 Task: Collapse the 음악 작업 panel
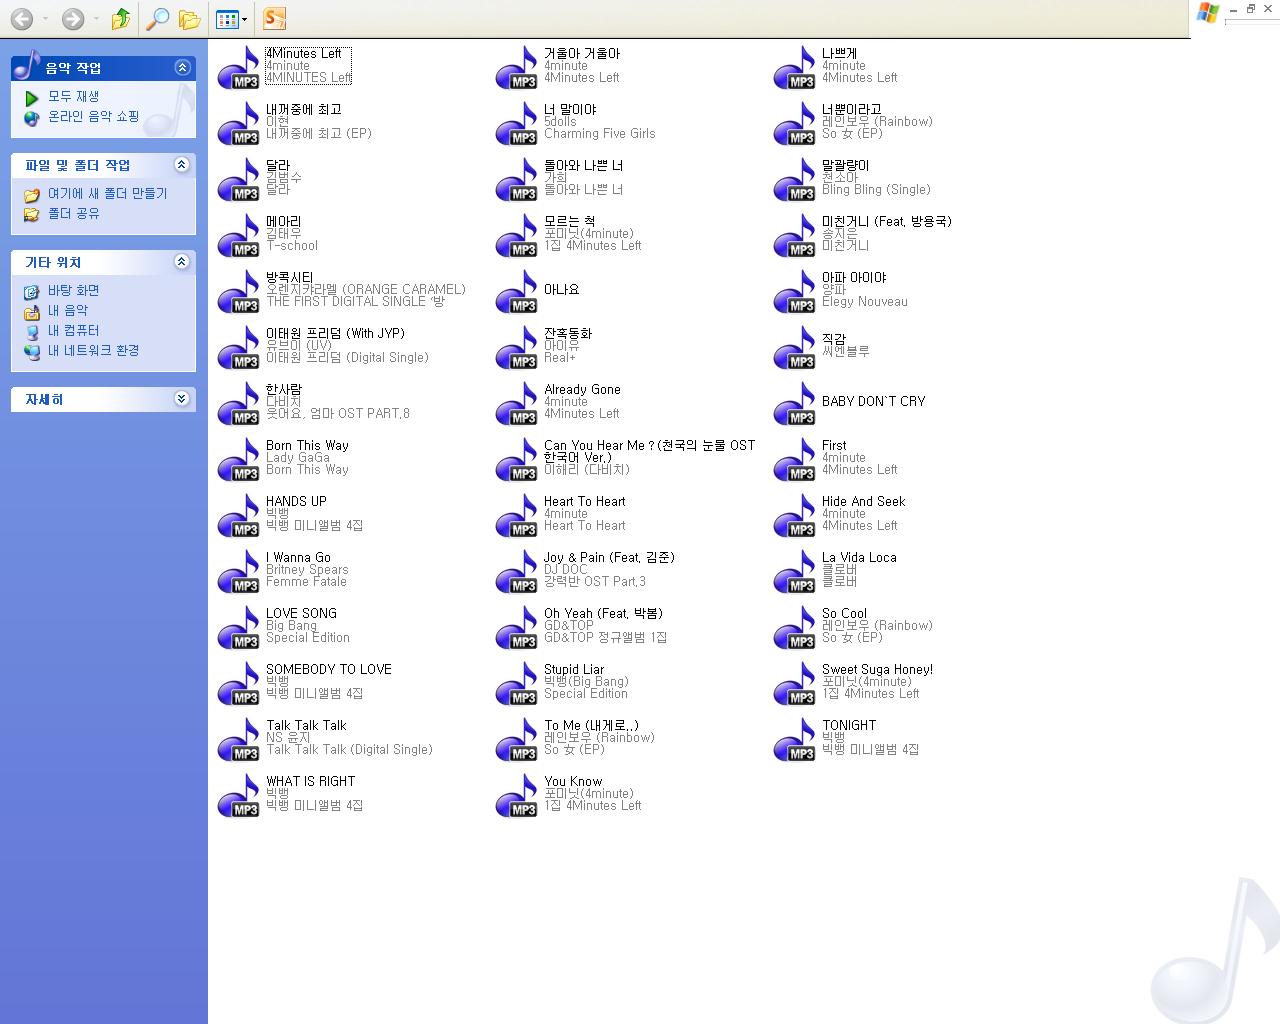point(182,67)
